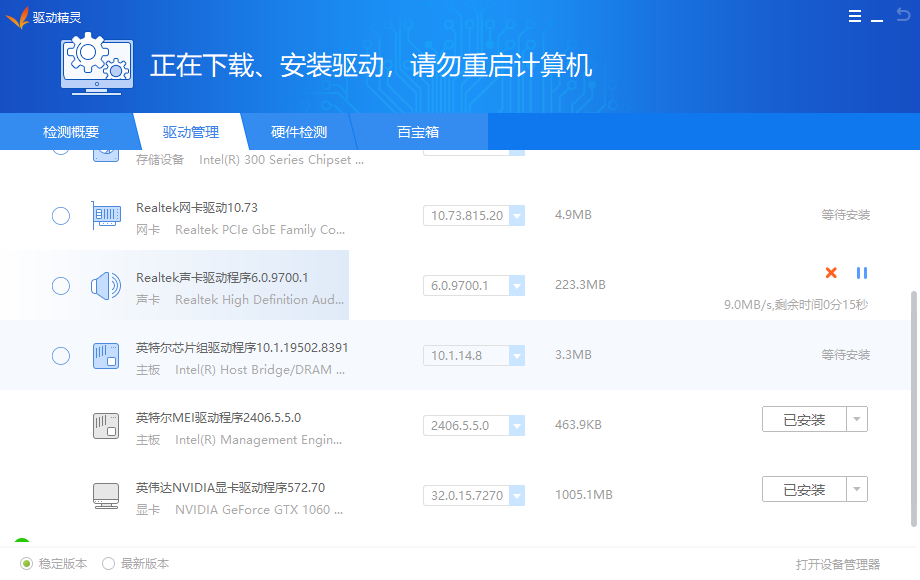
Task: Click the 4.9MB size text
Action: [x=573, y=215]
